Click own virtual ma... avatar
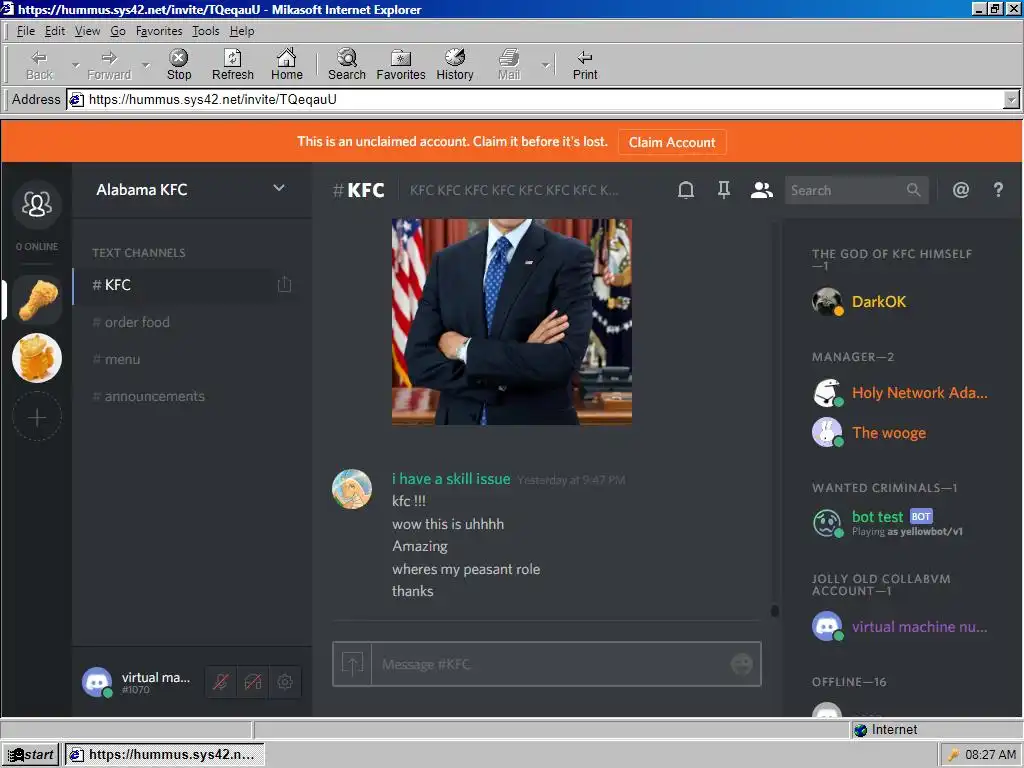This screenshot has width=1024, height=768. click(97, 682)
